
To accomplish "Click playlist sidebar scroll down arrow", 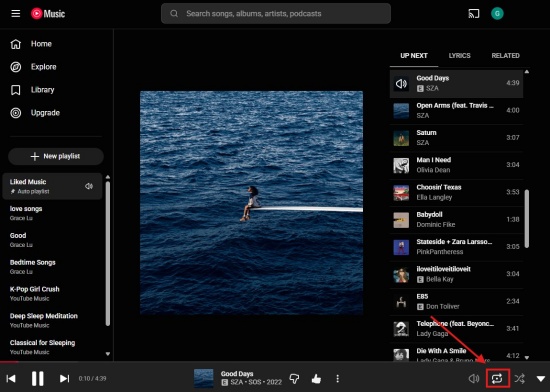I will point(108,354).
